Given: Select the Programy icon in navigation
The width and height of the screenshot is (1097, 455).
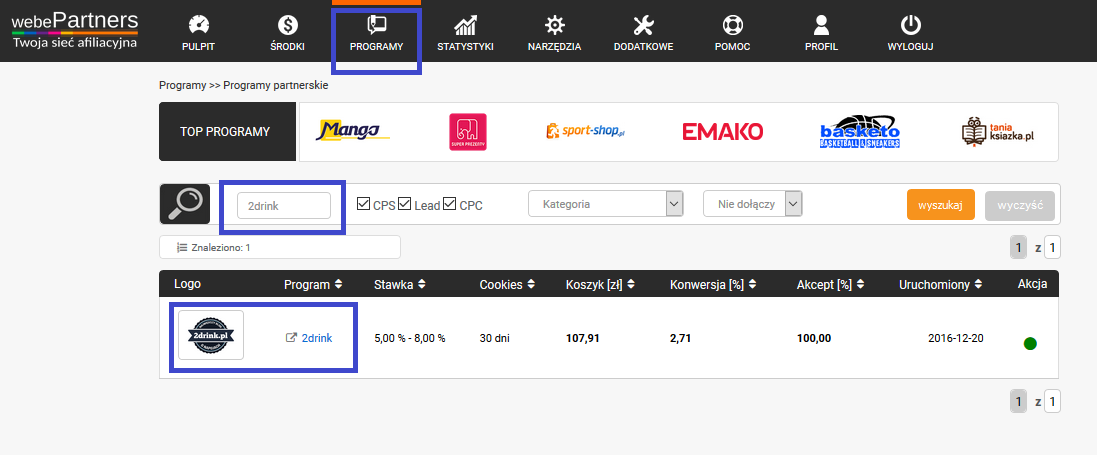Looking at the screenshot, I should tap(376, 25).
